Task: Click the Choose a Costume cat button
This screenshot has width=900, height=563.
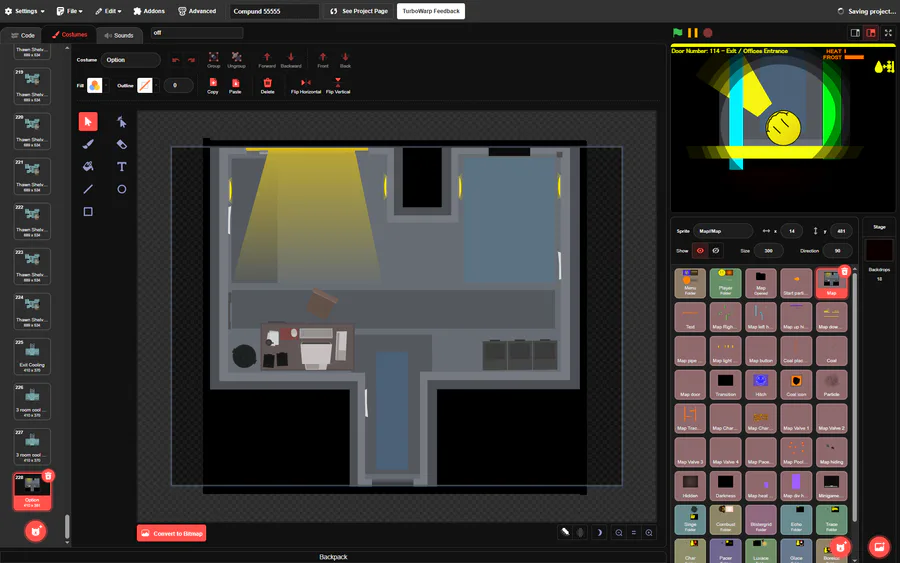Action: pyautogui.click(x=36, y=531)
